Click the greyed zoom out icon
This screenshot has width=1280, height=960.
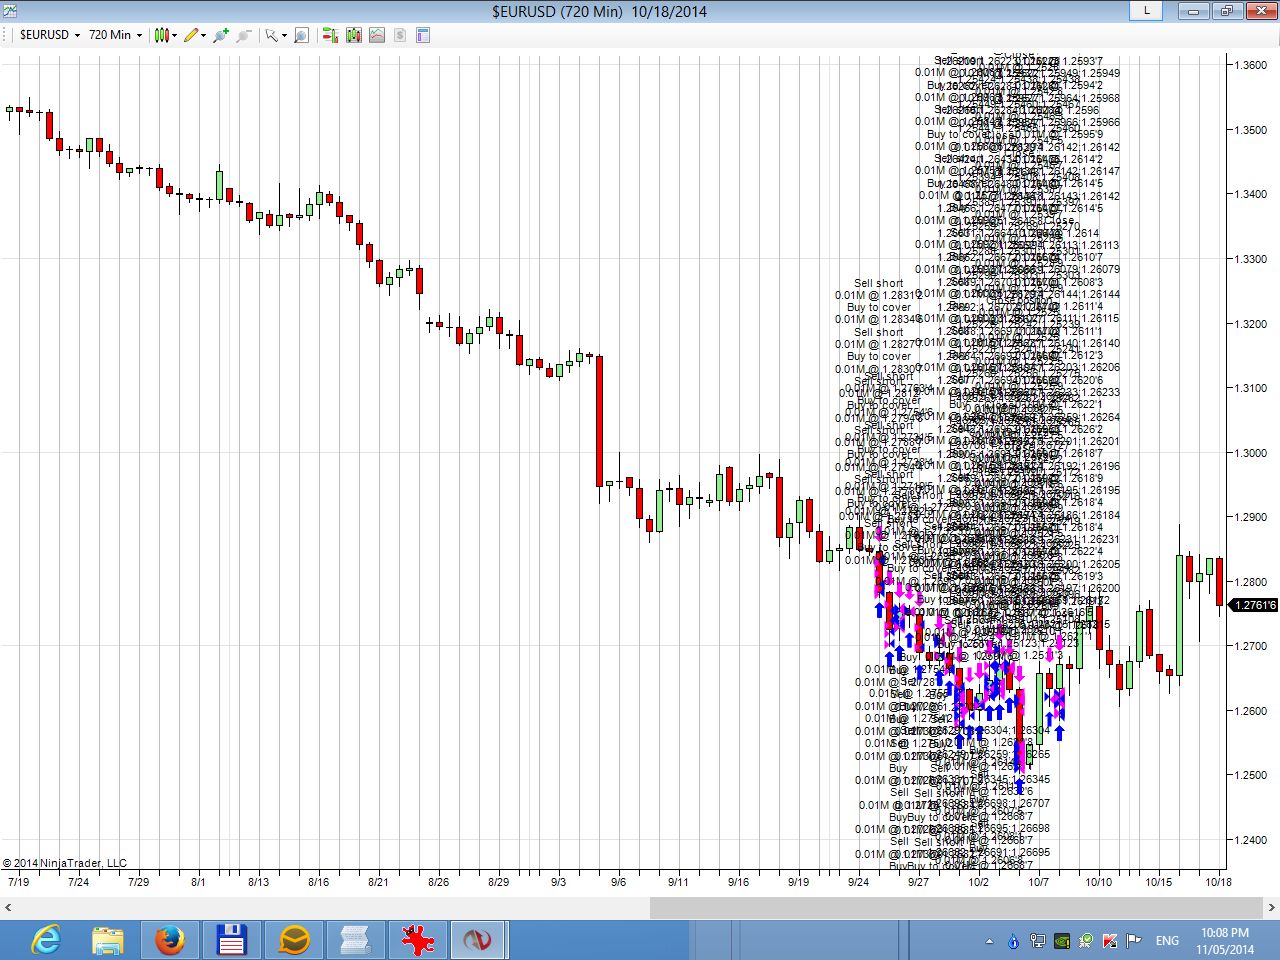243,35
